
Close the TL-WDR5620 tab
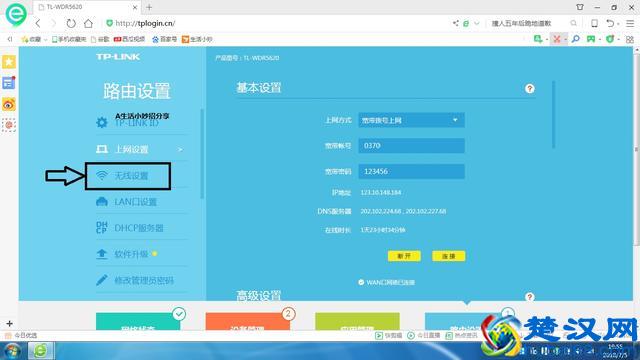pos(135,7)
